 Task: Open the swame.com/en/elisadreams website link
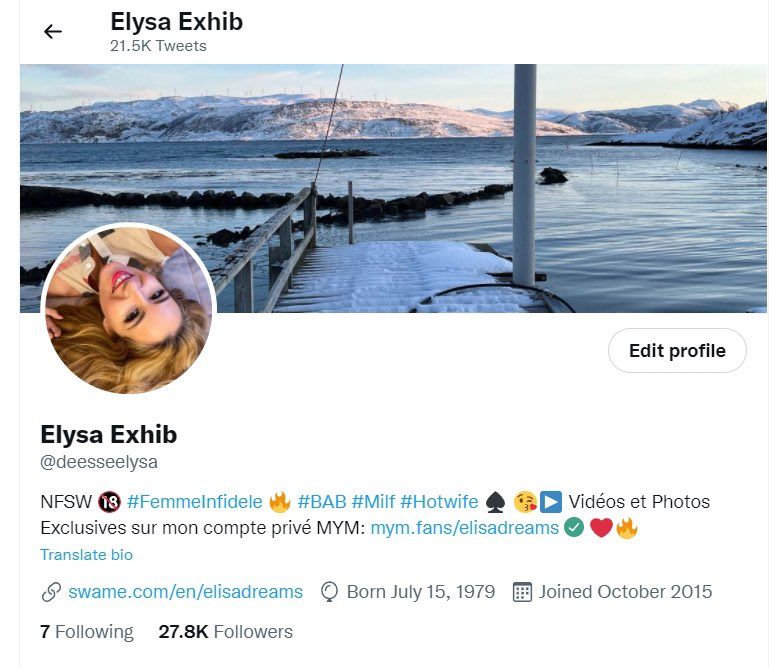(185, 592)
